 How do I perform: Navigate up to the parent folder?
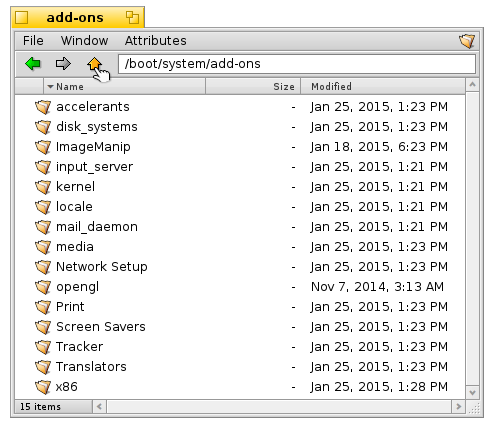[94, 63]
